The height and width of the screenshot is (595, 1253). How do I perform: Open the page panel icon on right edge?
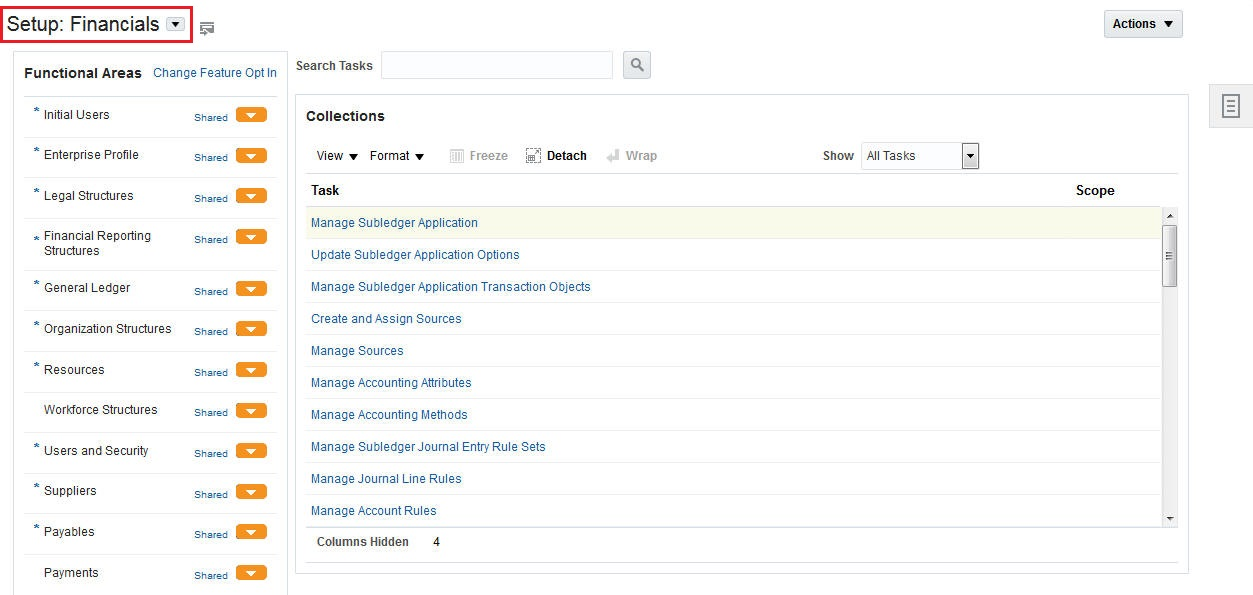pyautogui.click(x=1231, y=106)
